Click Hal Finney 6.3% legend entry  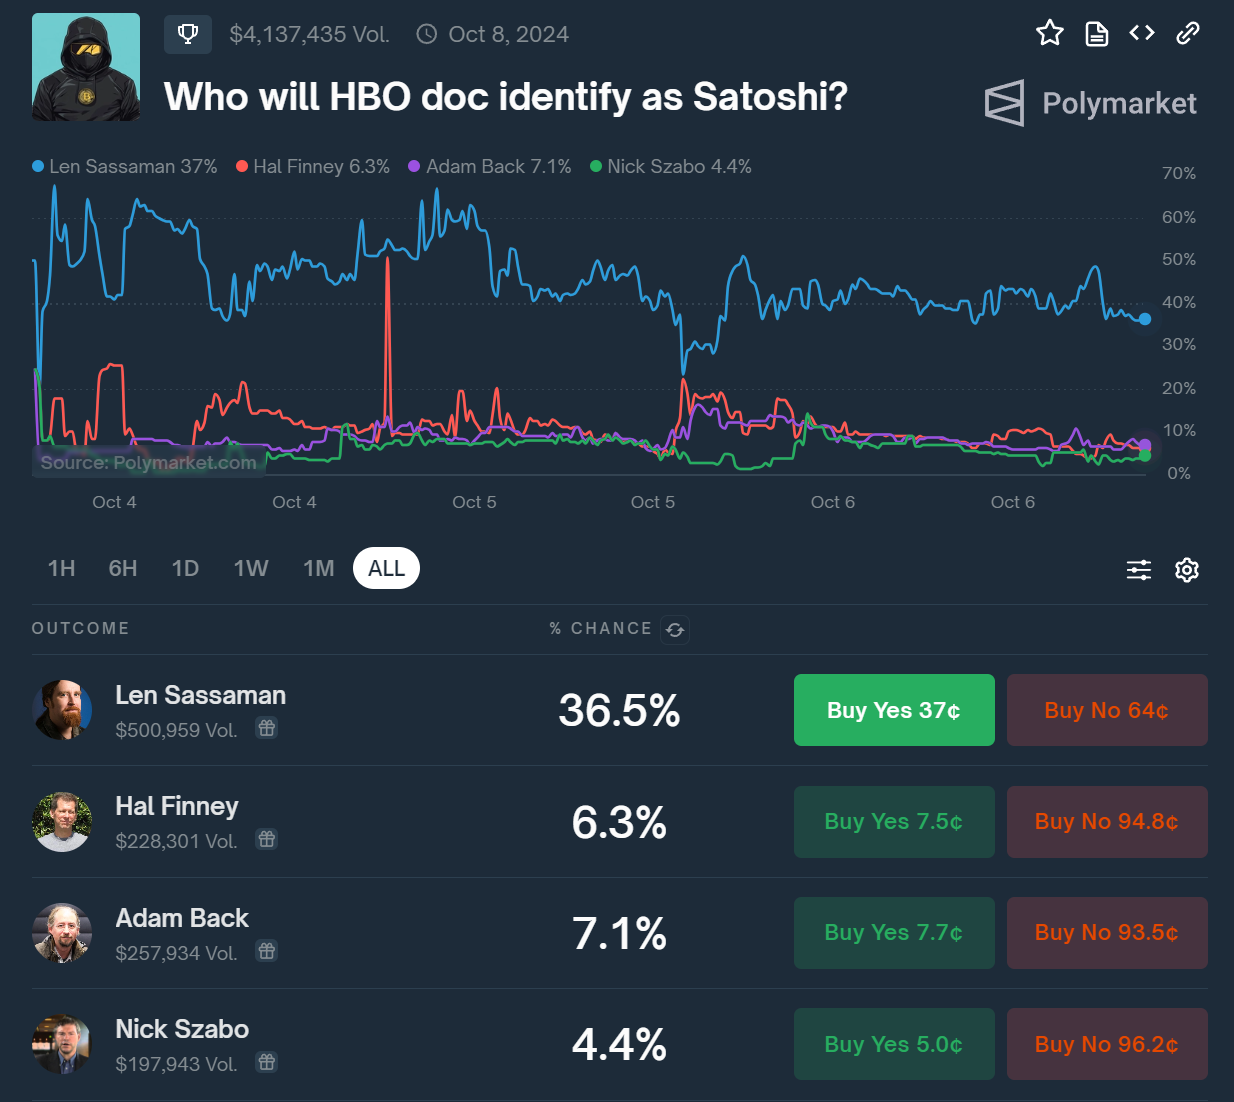pos(313,166)
